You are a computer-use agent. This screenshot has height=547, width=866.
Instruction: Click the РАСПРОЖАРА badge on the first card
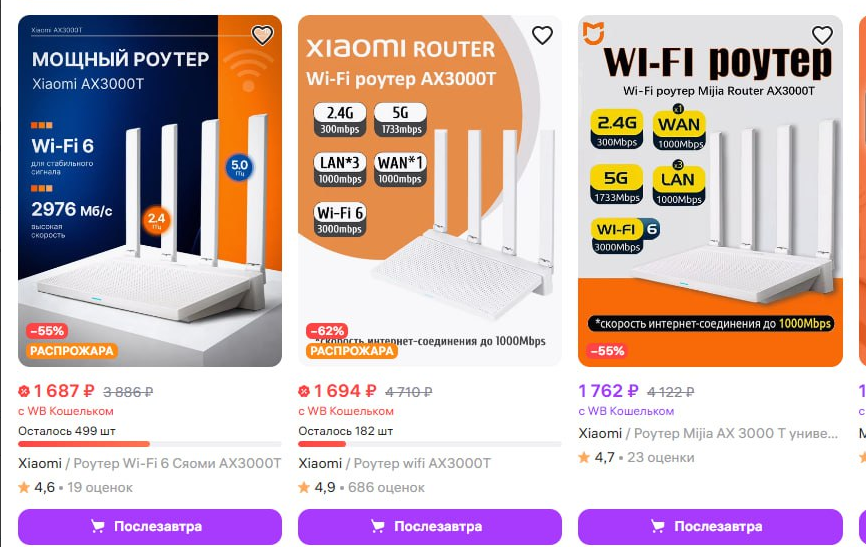coord(72,351)
